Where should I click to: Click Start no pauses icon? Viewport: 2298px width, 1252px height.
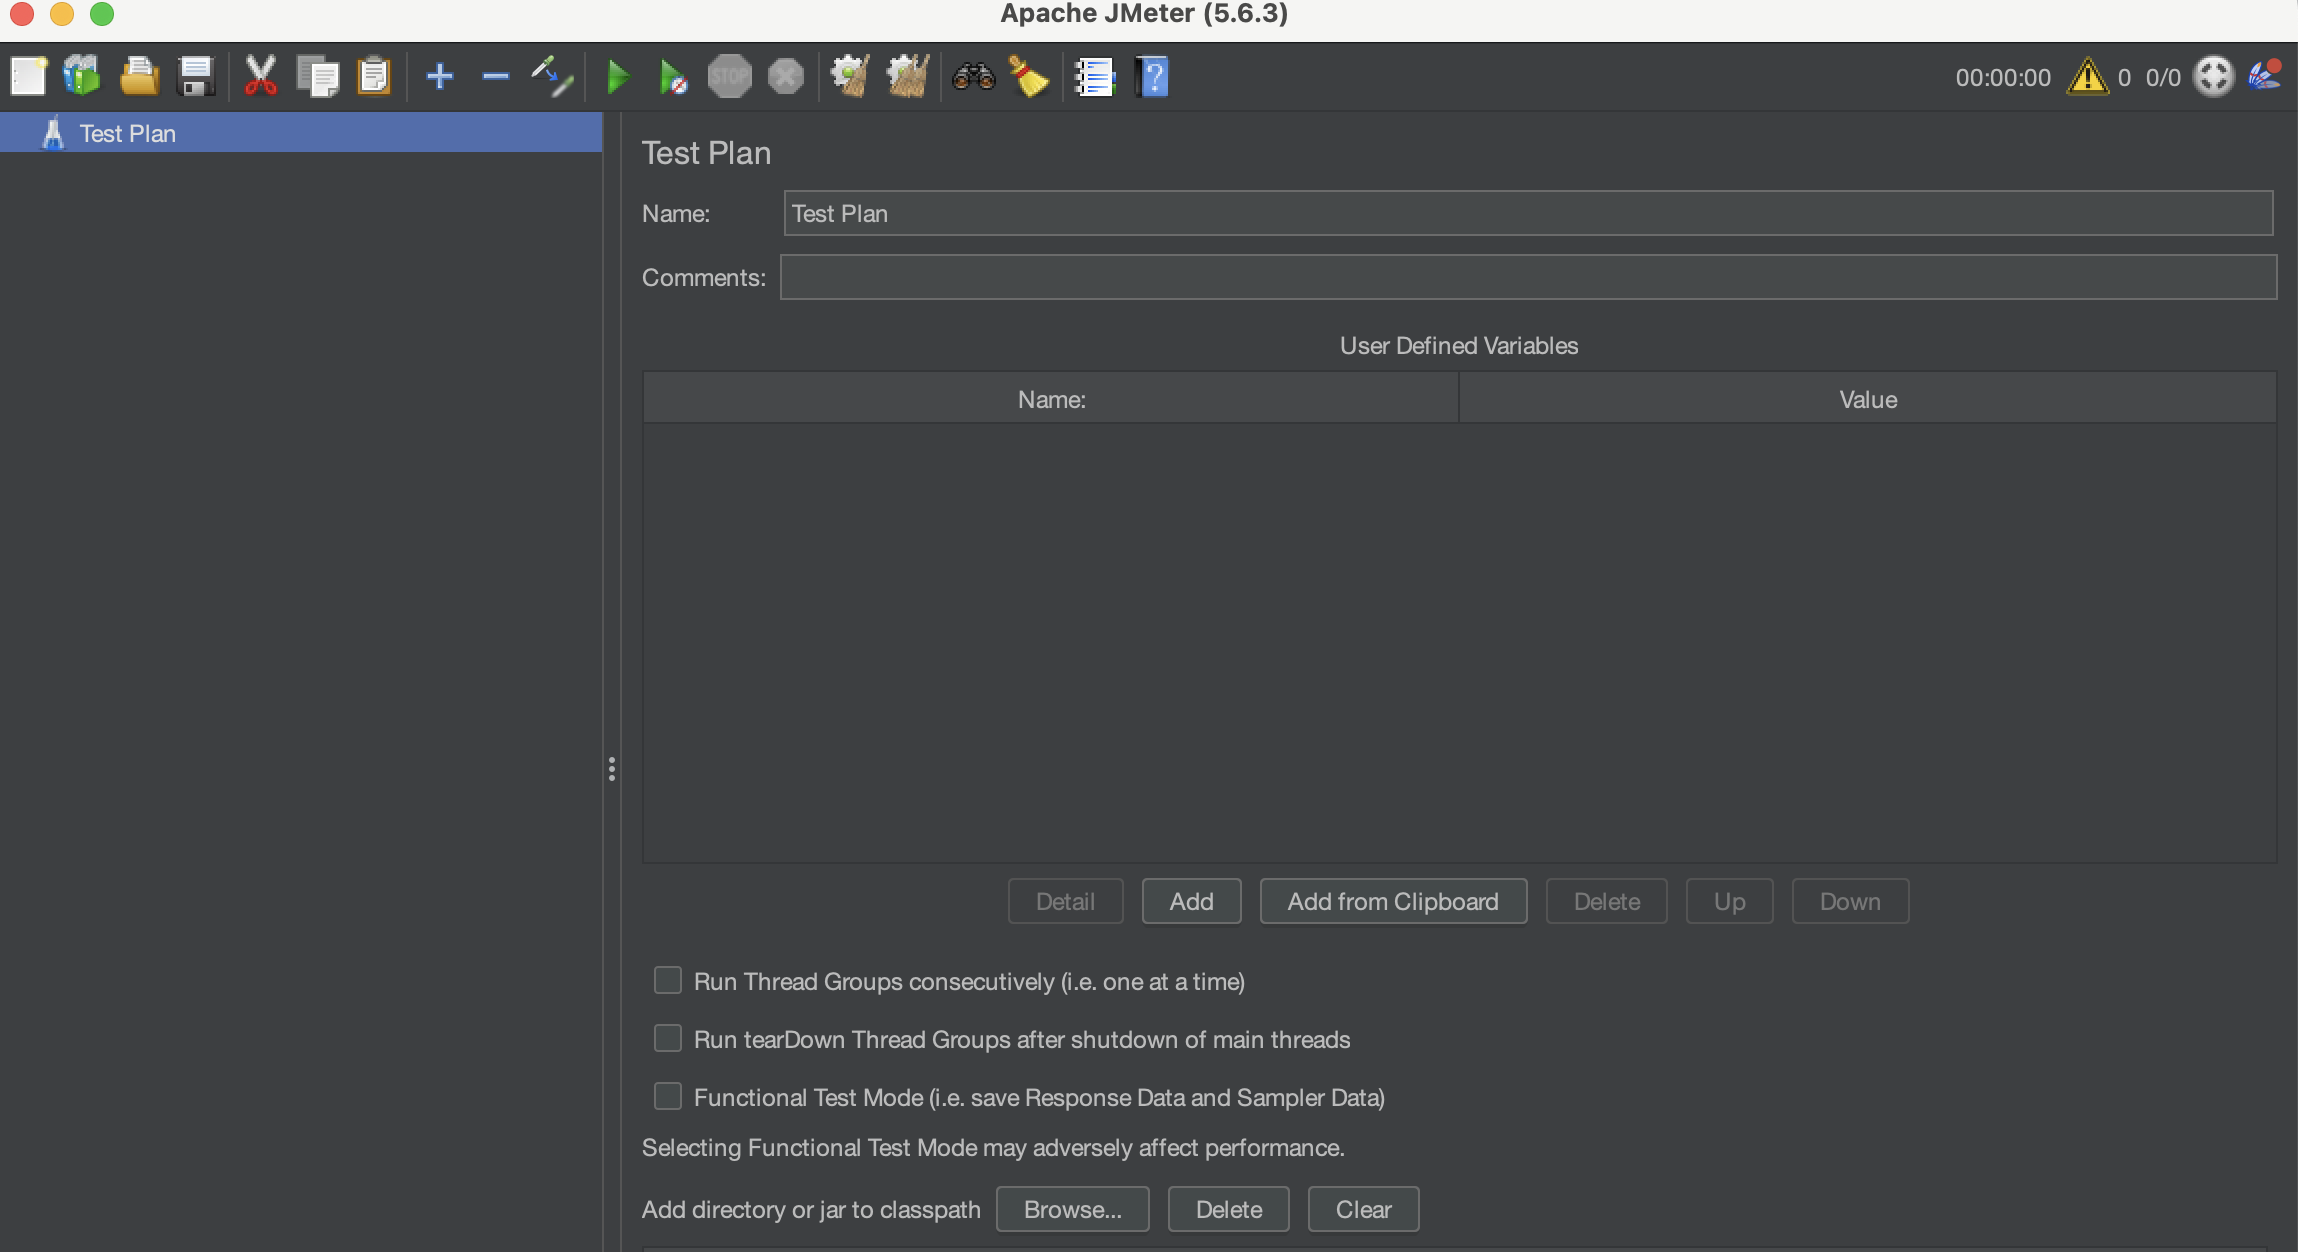coord(673,76)
